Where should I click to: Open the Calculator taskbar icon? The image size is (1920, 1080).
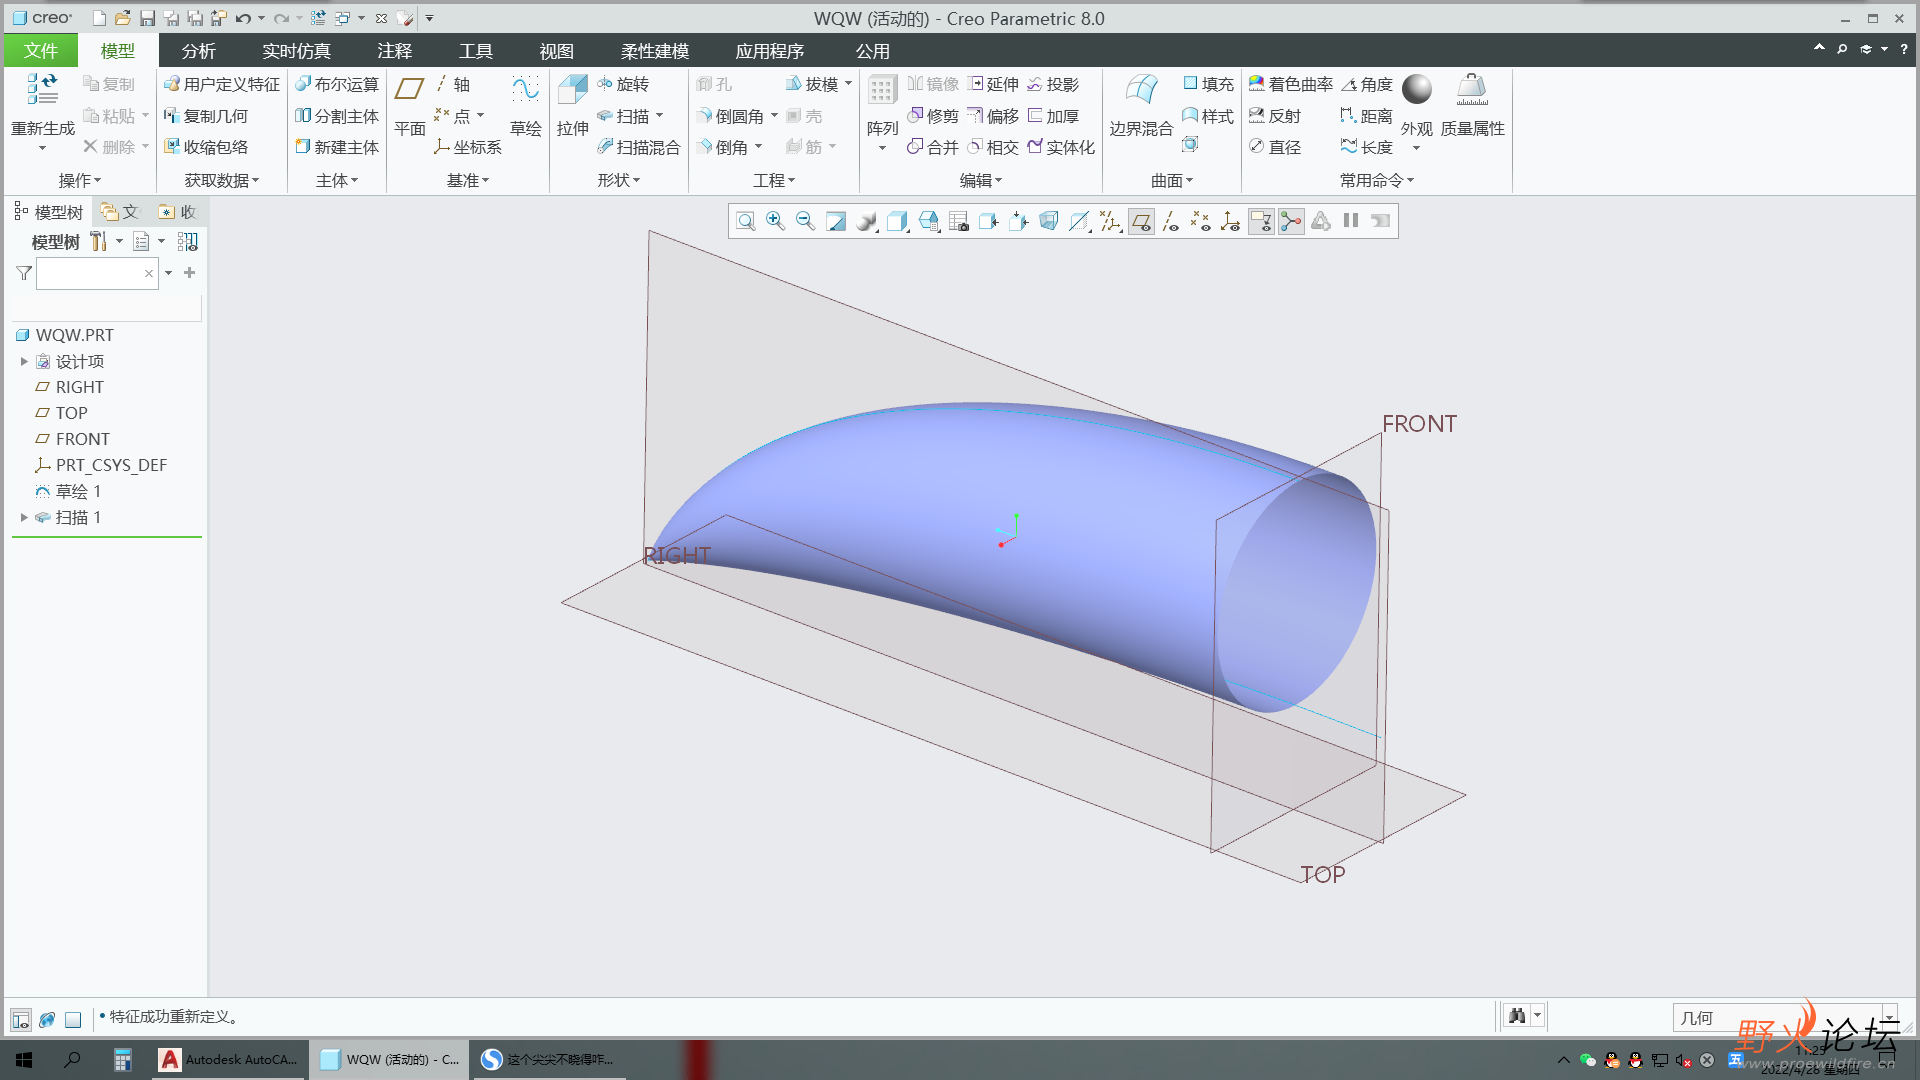pyautogui.click(x=122, y=1059)
